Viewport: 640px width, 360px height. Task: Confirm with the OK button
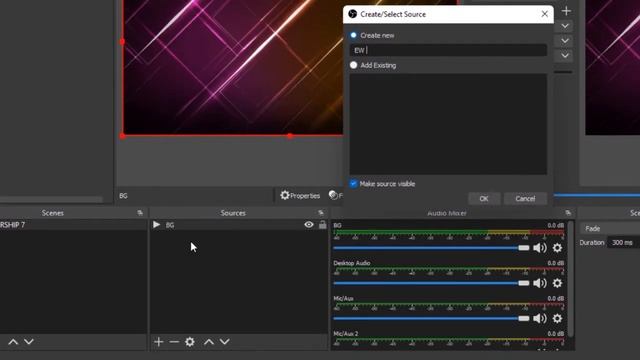484,198
